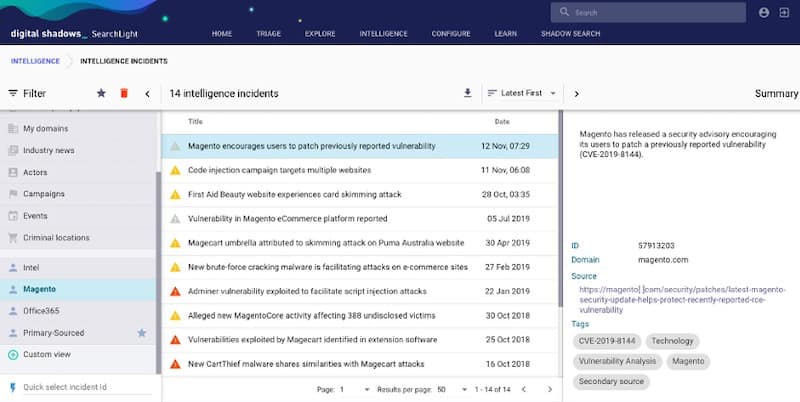The image size is (800, 402).
Task: Click the top Search input field
Action: pos(648,12)
